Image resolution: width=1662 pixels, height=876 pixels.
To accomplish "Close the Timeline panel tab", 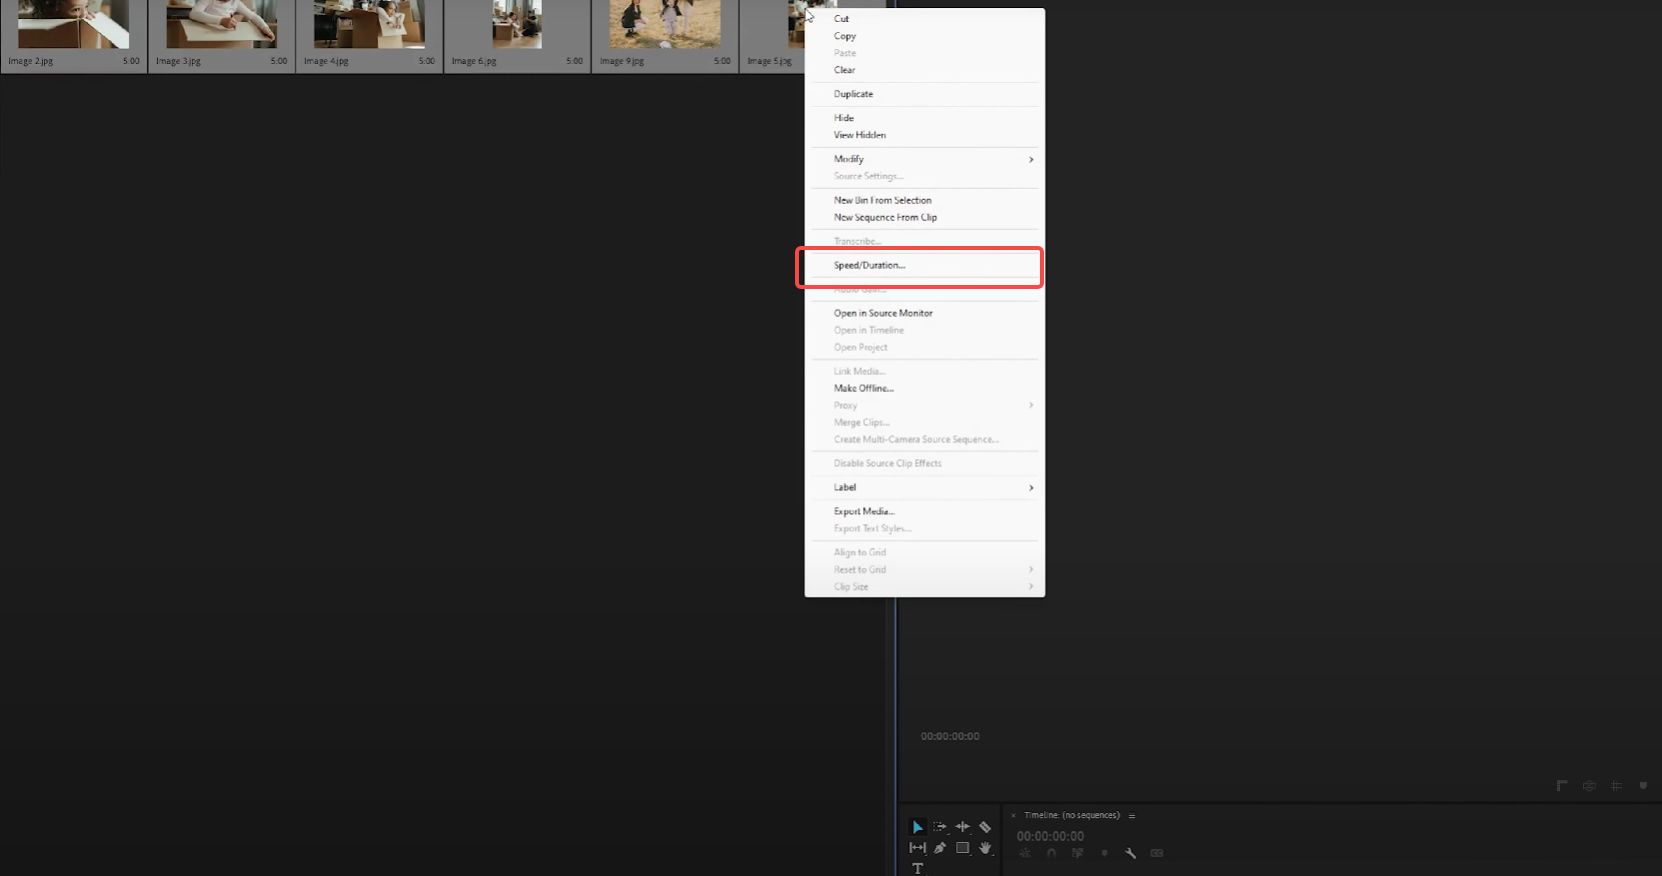I will click(1013, 816).
